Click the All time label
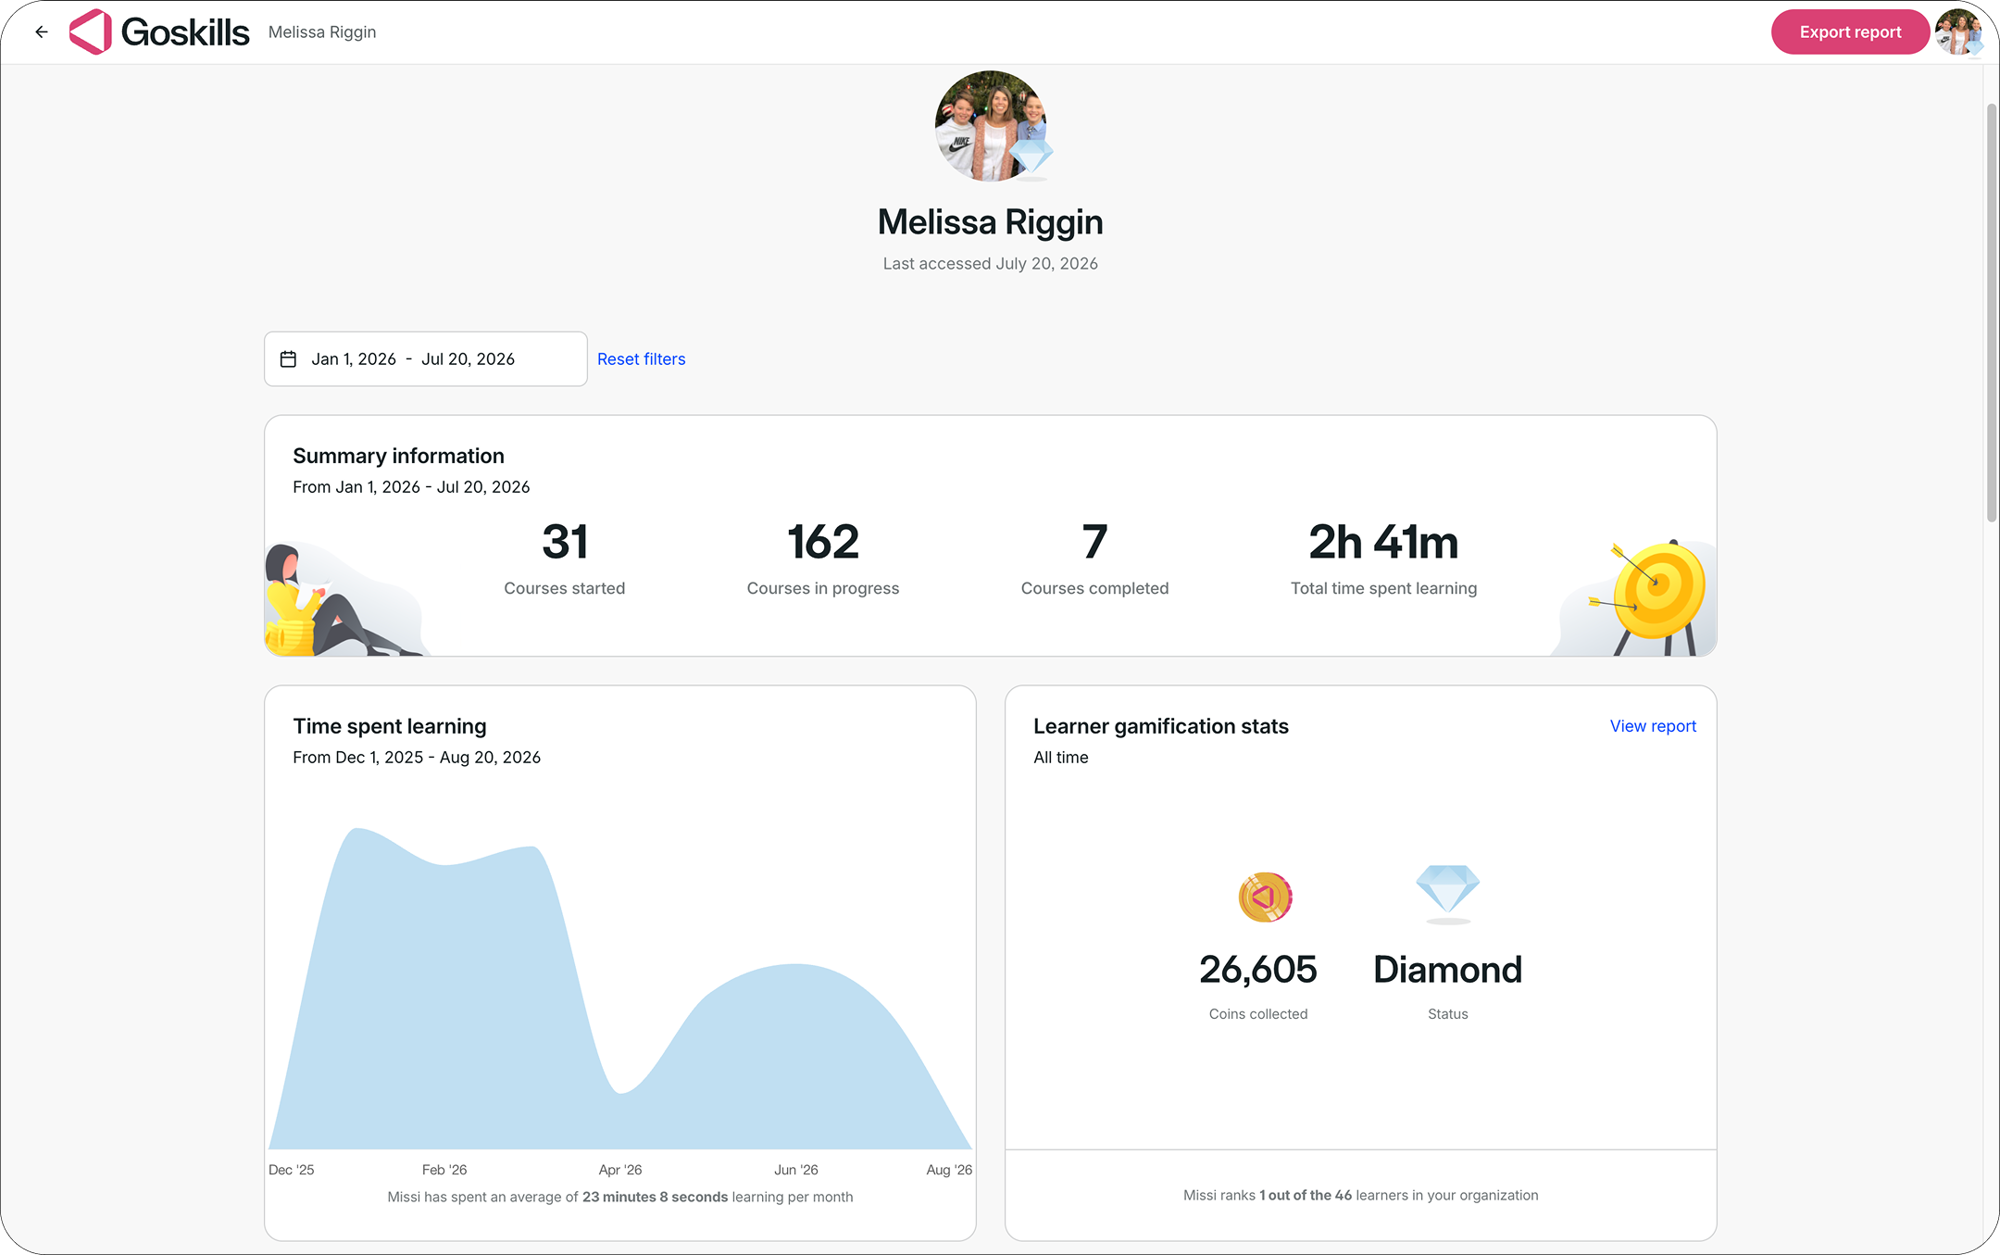The image size is (2000, 1255). point(1061,757)
